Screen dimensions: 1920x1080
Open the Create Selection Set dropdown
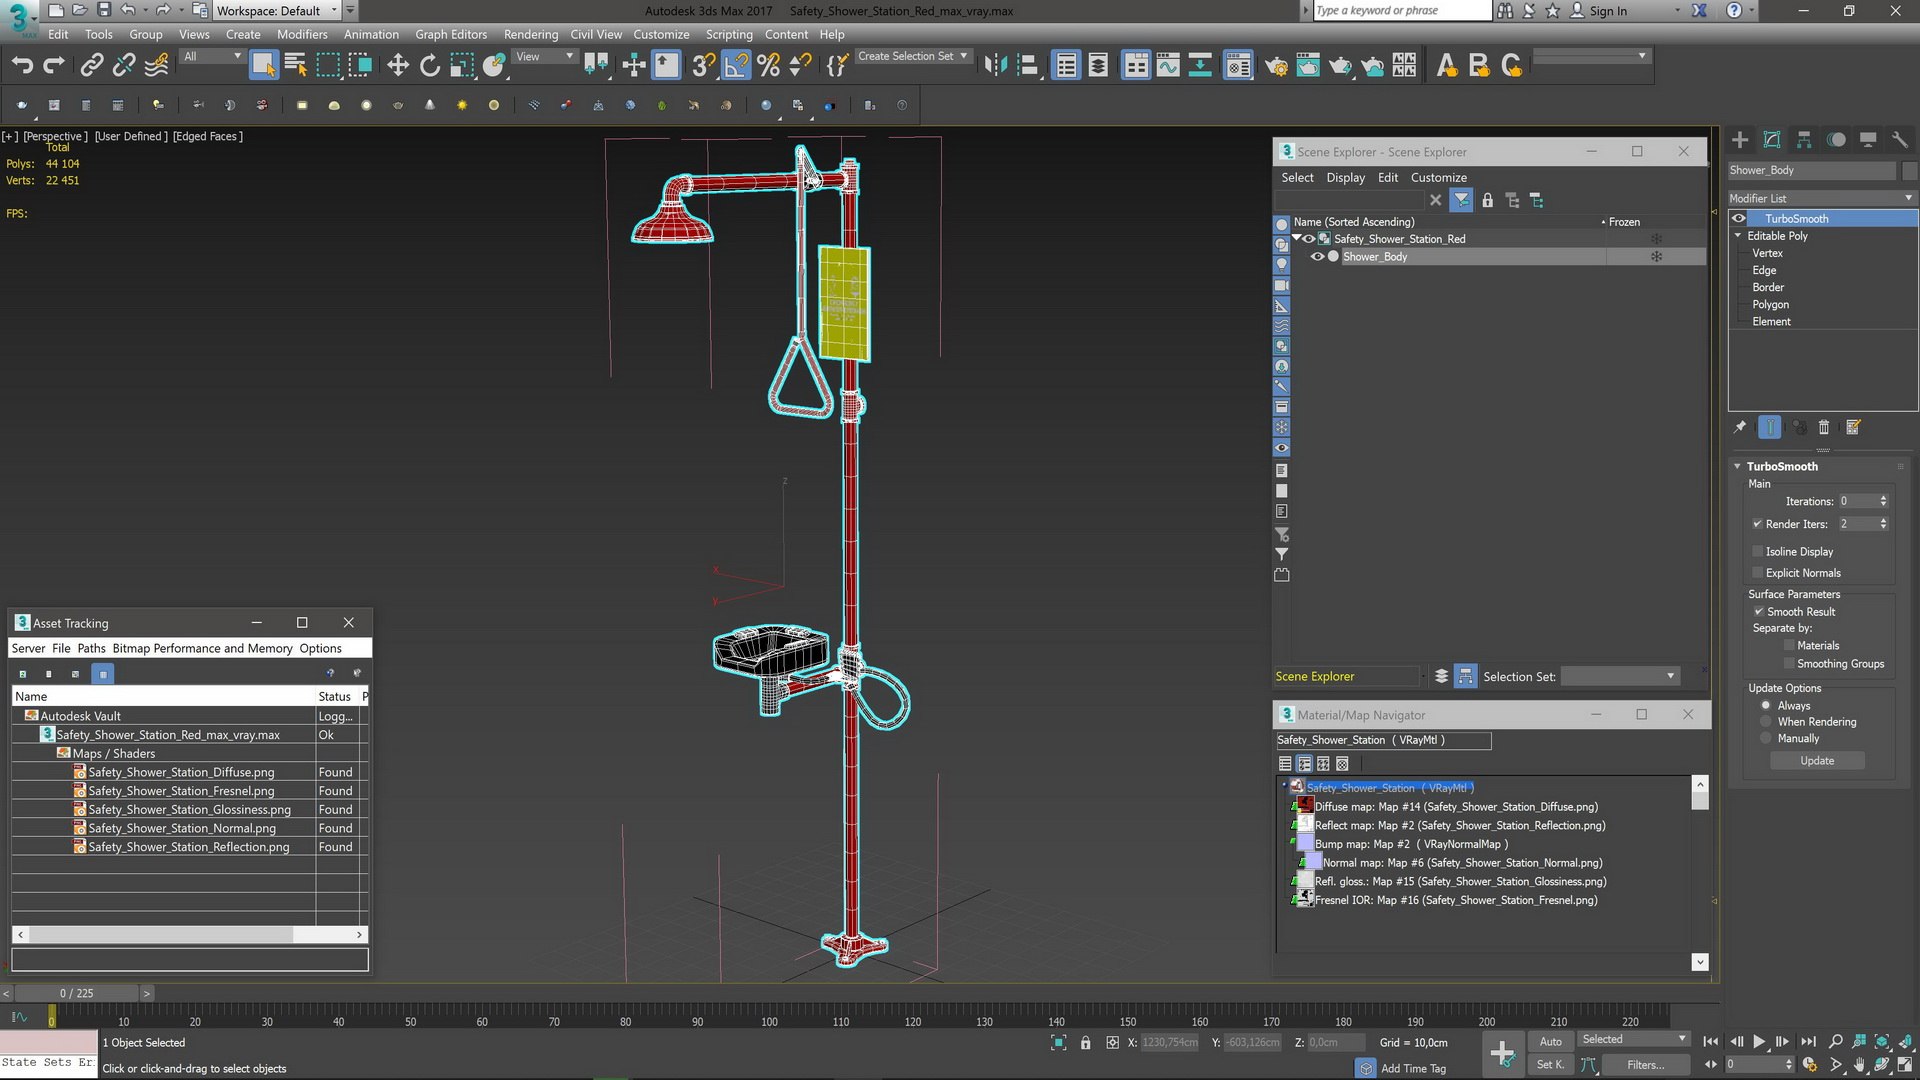pos(963,56)
